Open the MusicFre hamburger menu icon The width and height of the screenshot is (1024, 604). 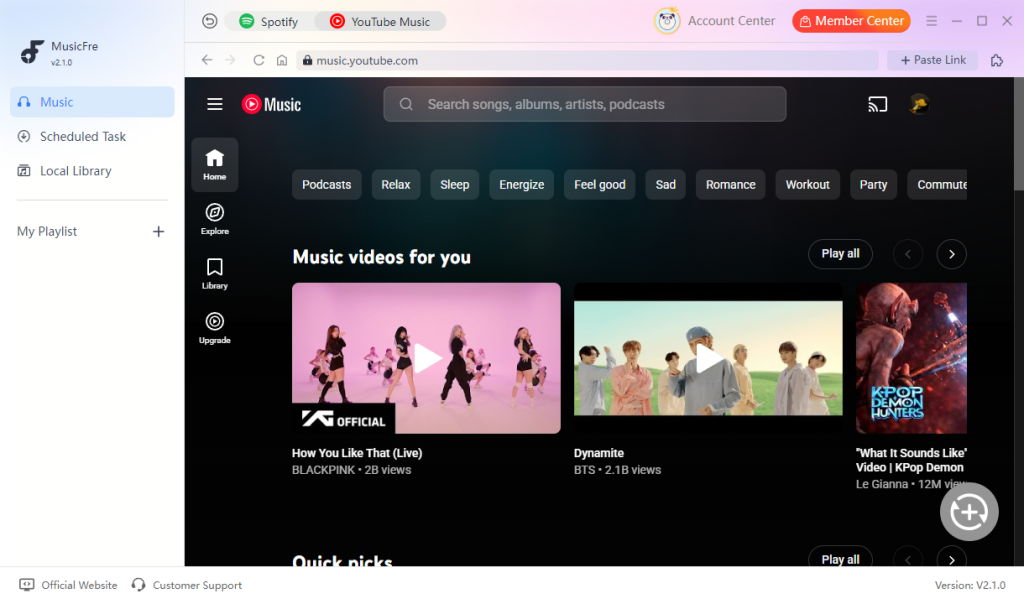pos(931,21)
